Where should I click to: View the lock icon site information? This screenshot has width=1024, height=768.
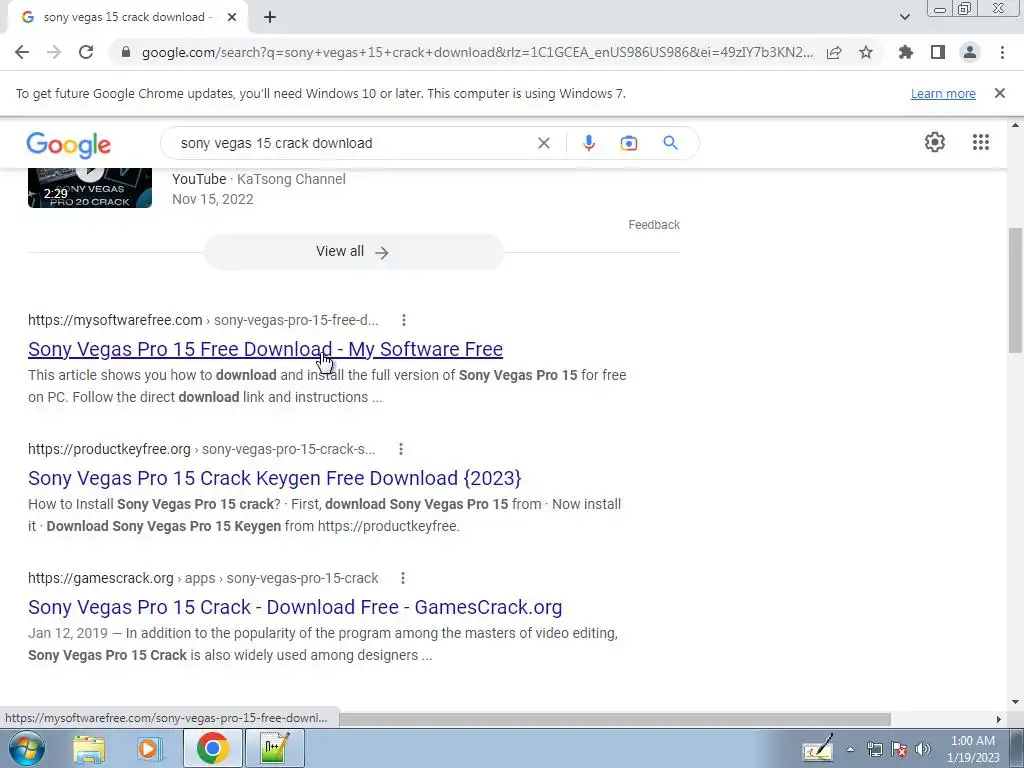pyautogui.click(x=126, y=52)
